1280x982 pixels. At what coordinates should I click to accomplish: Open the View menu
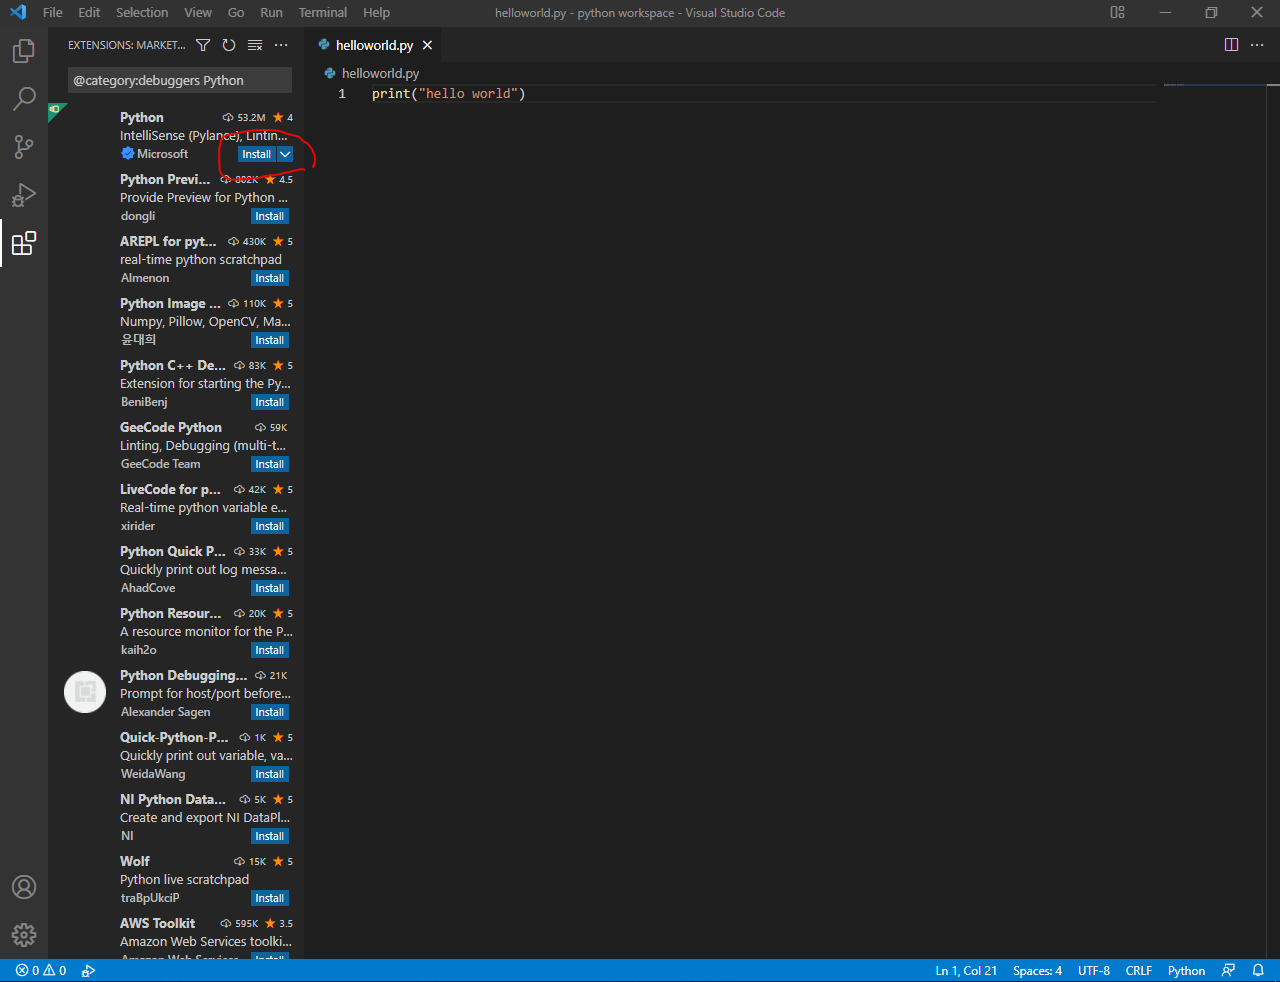click(x=198, y=13)
